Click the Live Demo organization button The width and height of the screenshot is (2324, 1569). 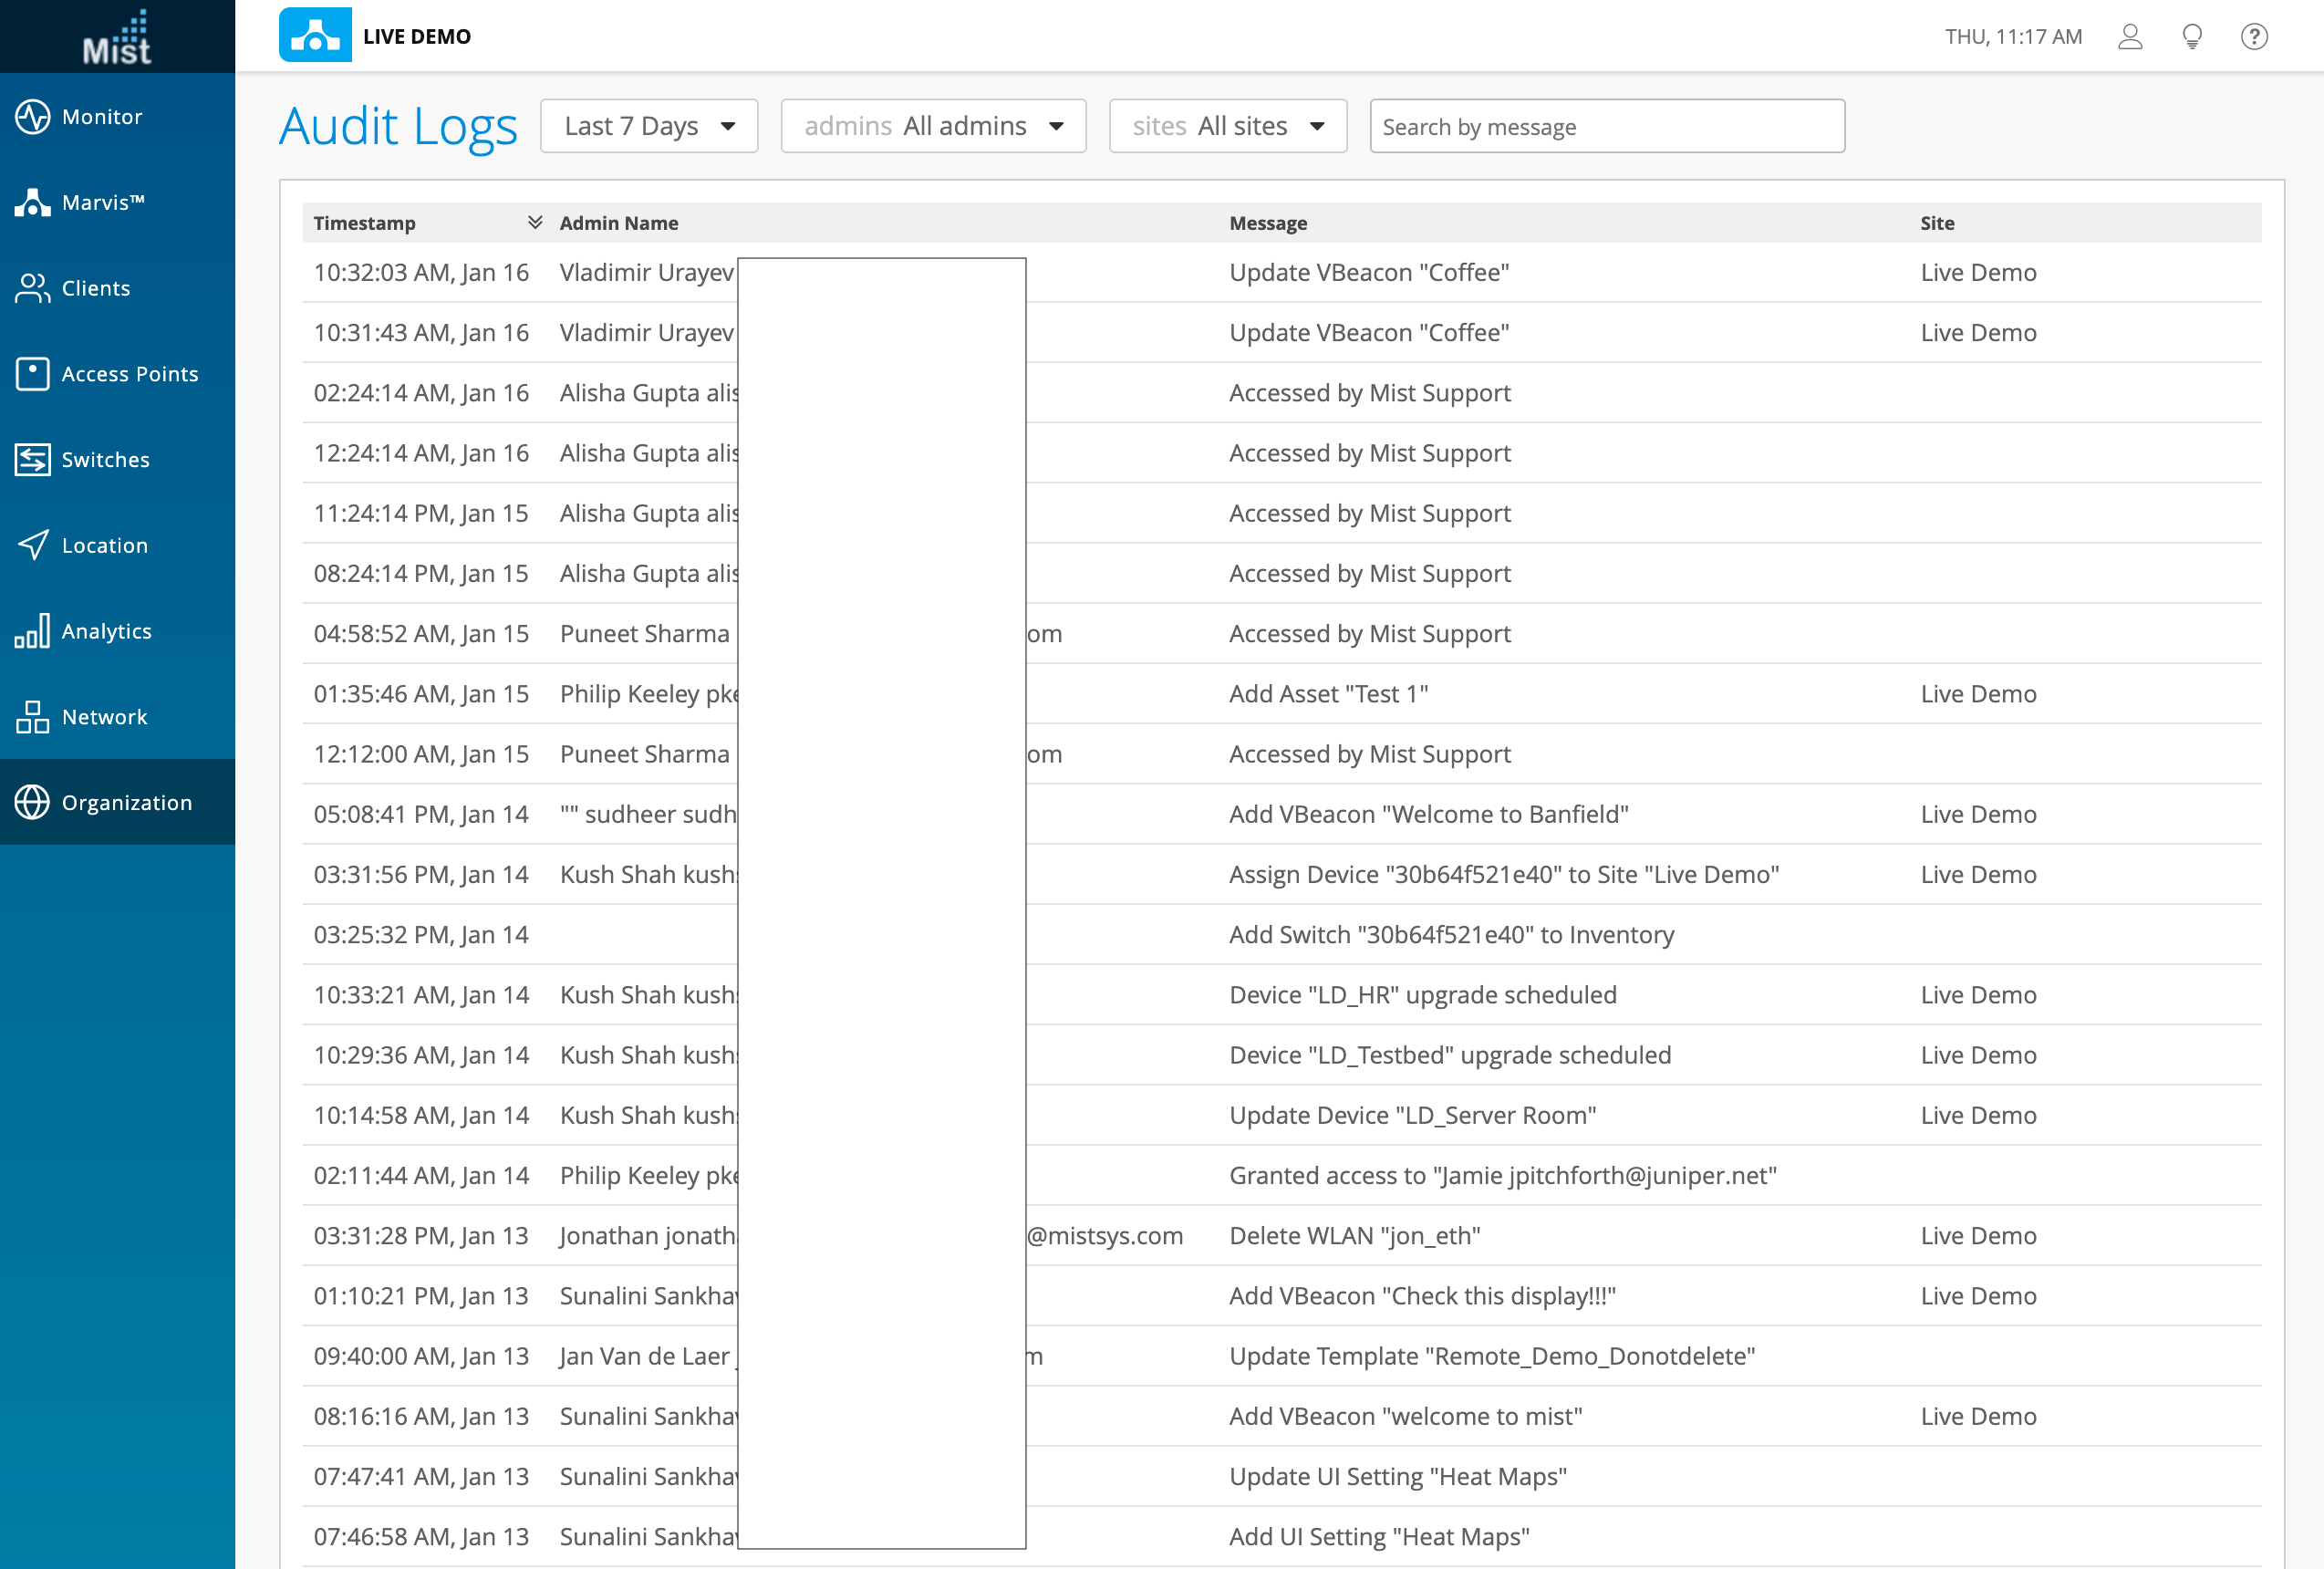375,36
